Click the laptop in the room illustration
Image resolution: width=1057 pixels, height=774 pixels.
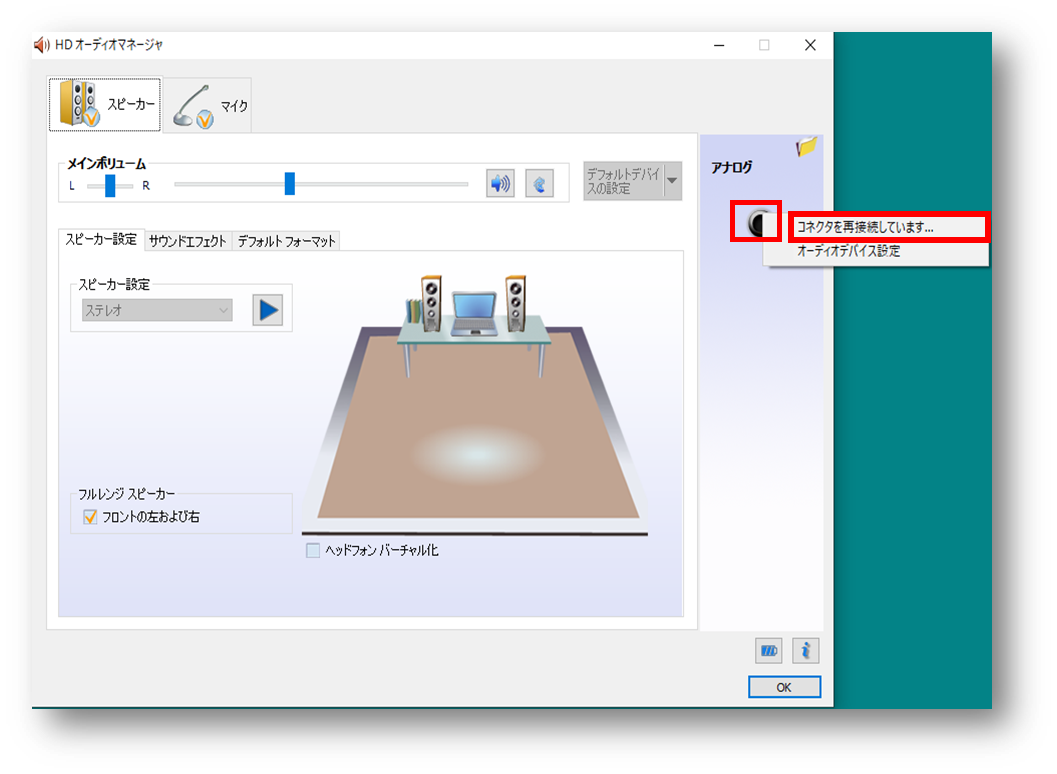[x=474, y=314]
